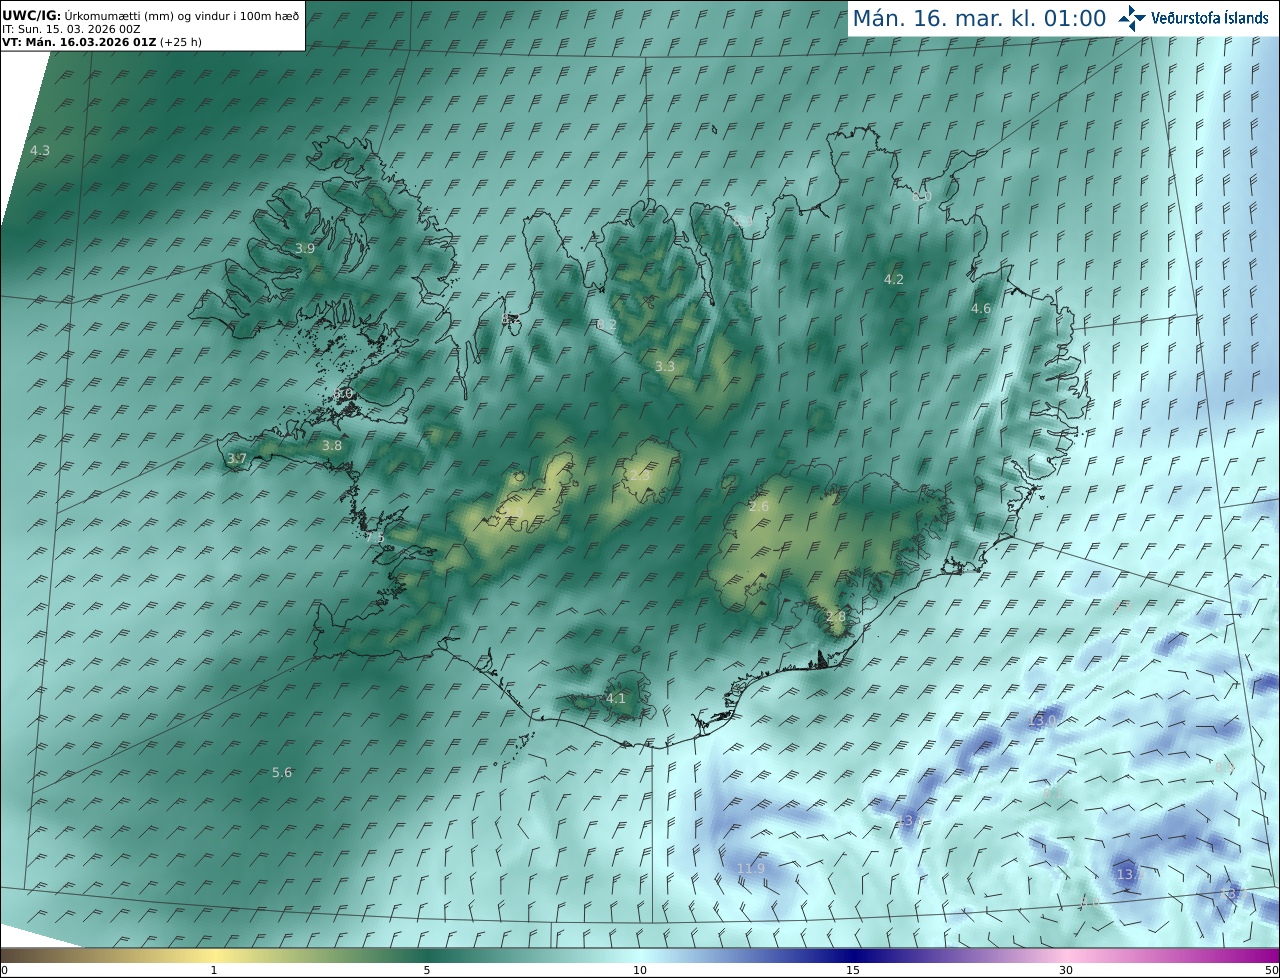
Task: Click the '1' tick on the color scale
Action: pyautogui.click(x=214, y=970)
